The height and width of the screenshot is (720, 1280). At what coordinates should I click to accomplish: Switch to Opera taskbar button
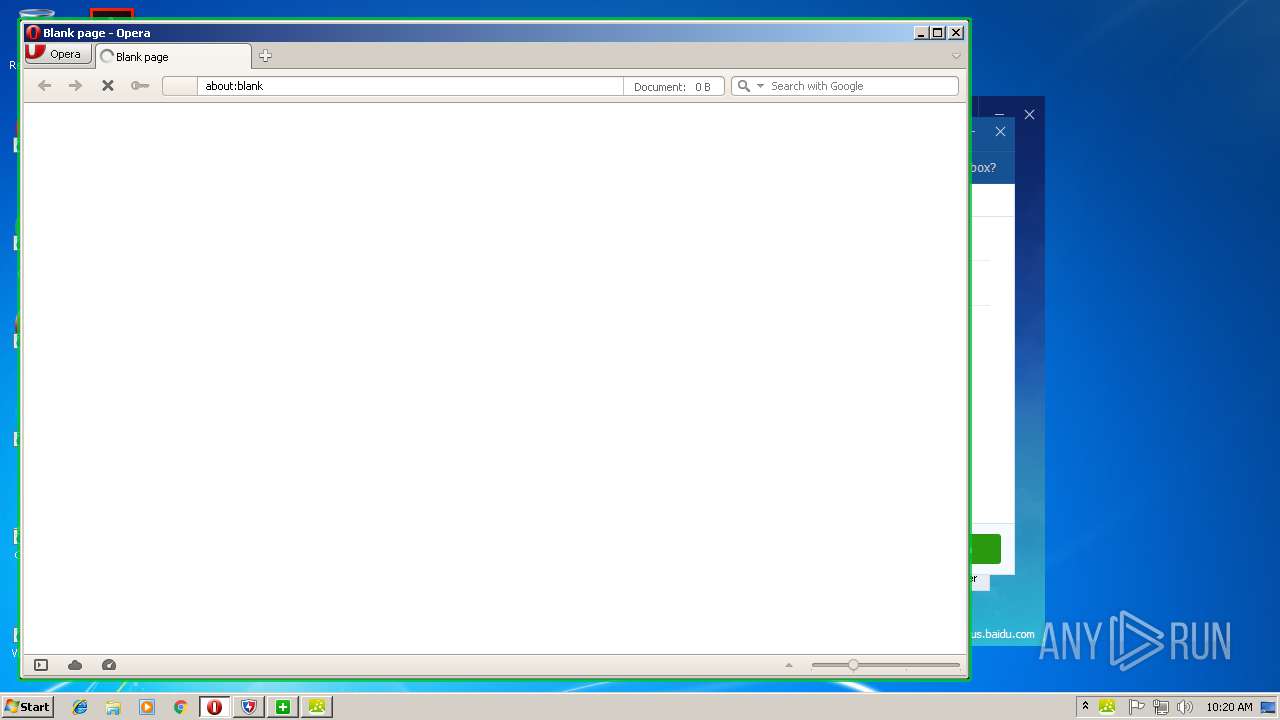click(x=214, y=707)
